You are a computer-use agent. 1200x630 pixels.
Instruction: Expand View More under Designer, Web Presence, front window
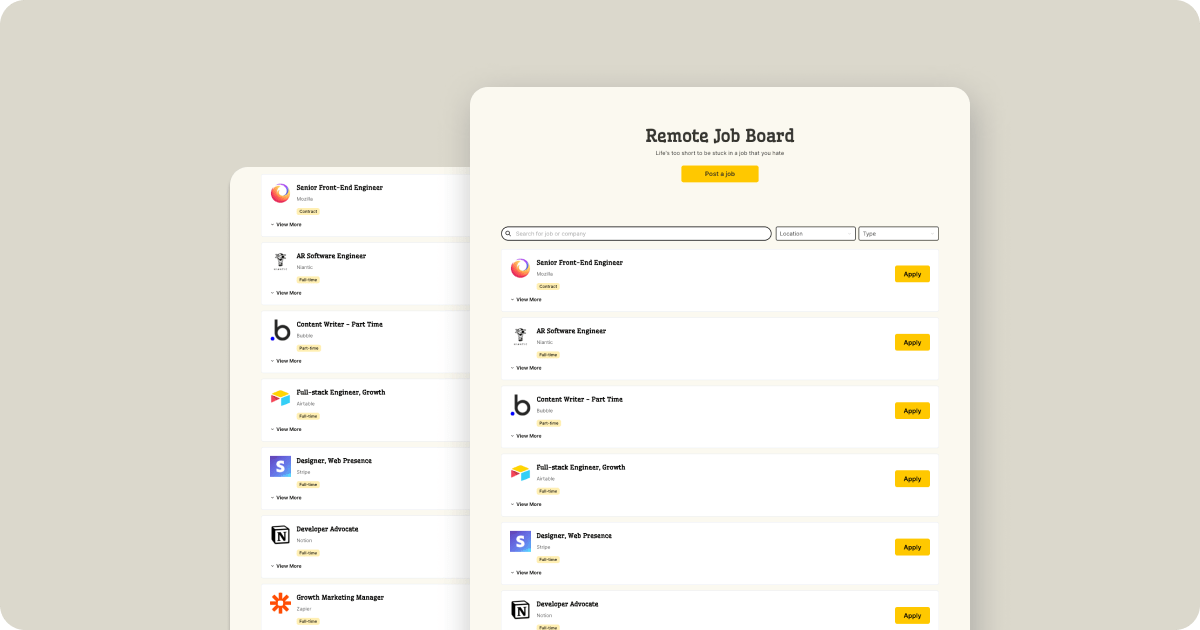pyautogui.click(x=526, y=572)
